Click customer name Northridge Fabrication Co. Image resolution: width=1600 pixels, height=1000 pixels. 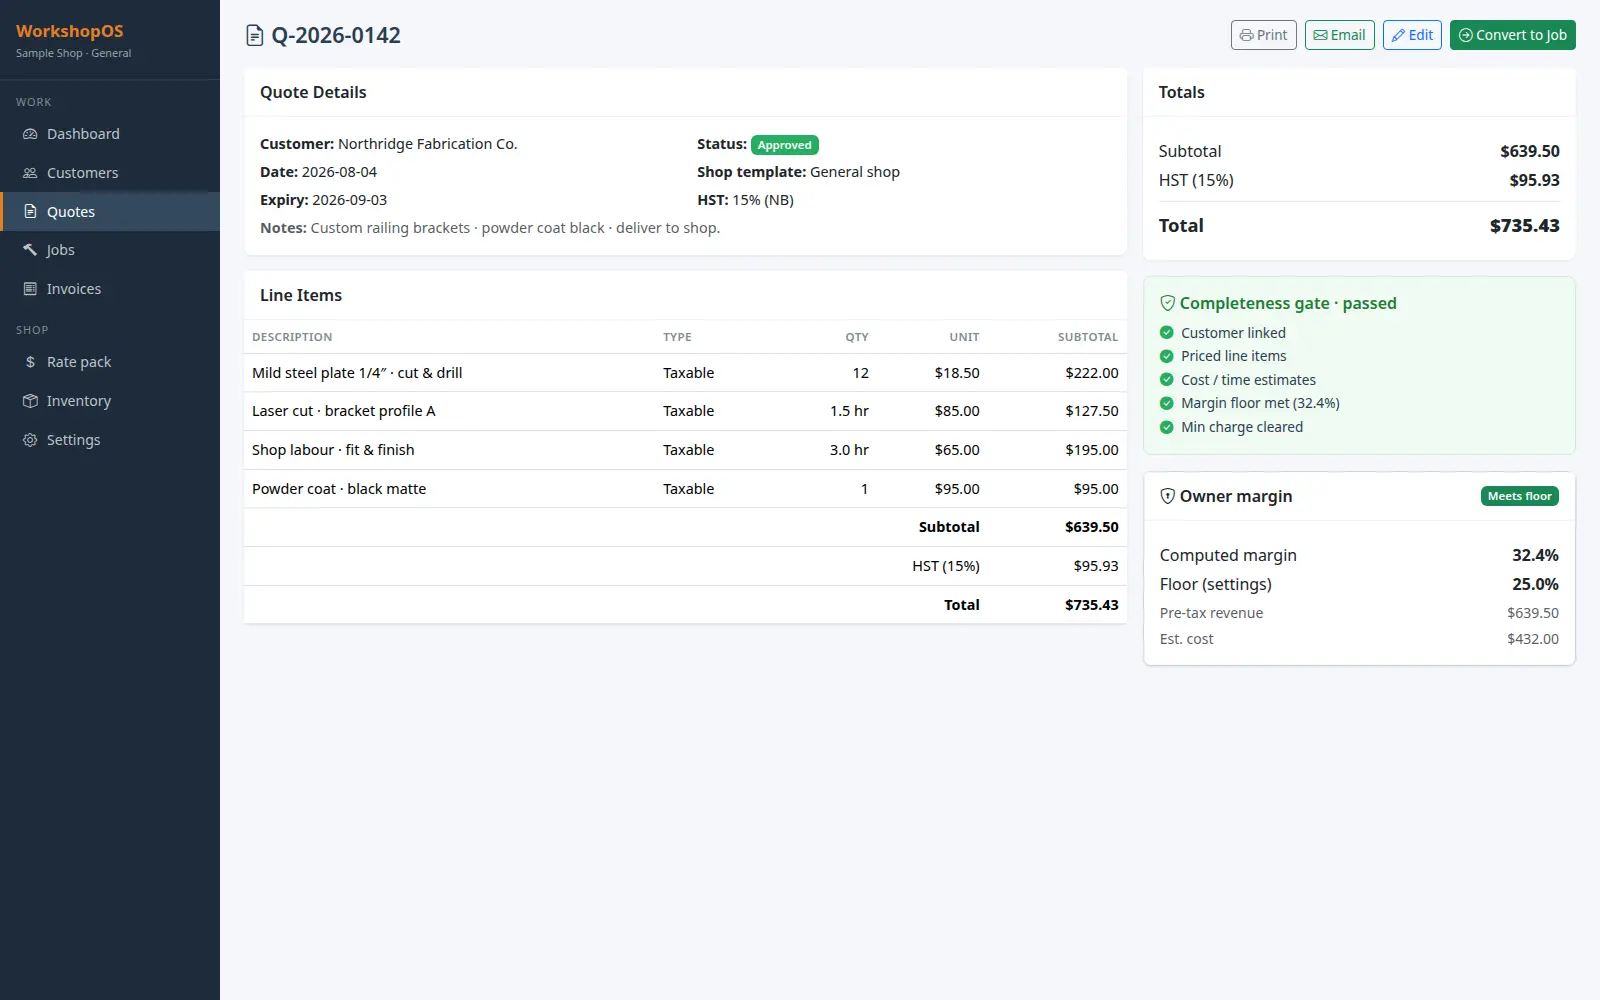[x=428, y=144]
